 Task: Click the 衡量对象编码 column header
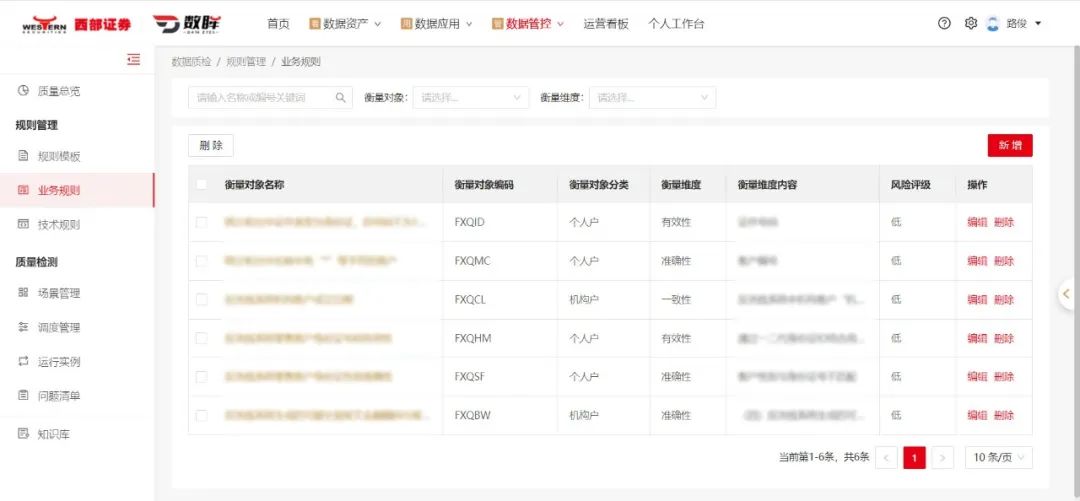tap(484, 185)
